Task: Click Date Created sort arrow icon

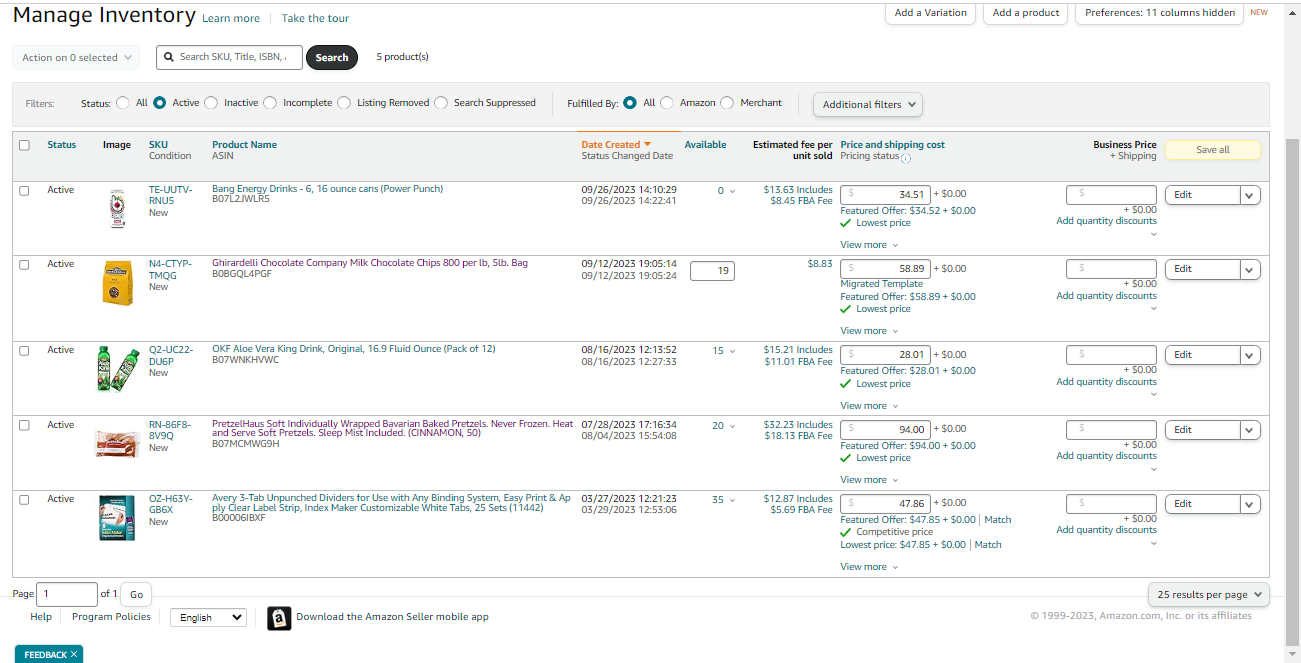Action: 648,145
